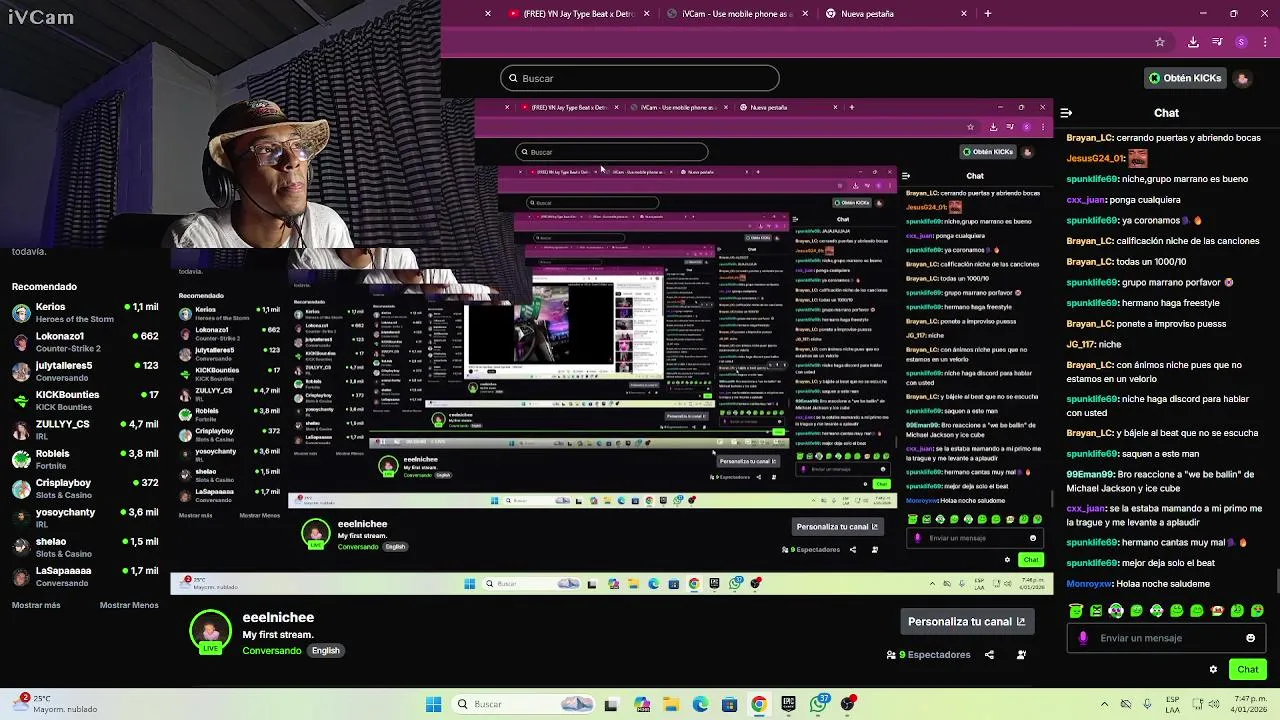Open recommended channel Robleis
Viewport: 1280px width, 720px height.
[85, 459]
